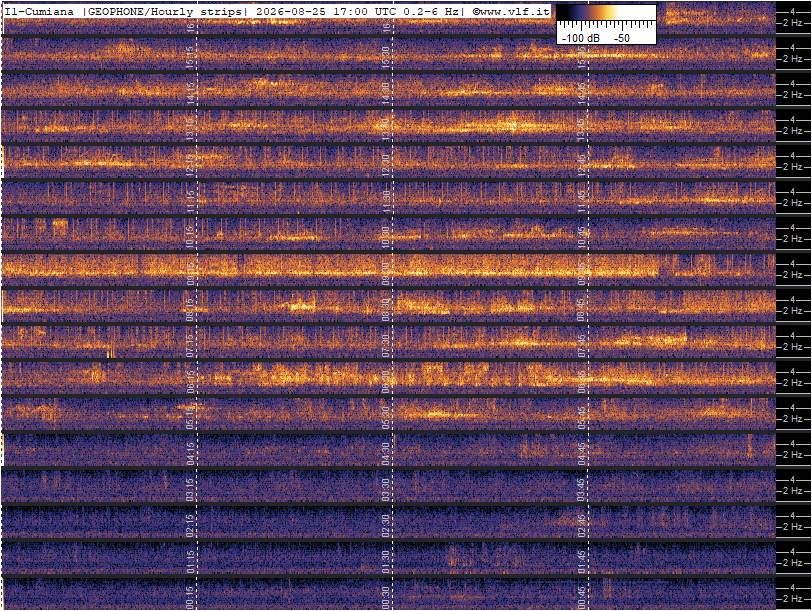Click the 0.2-6 Hz frequency range text

click(431, 11)
